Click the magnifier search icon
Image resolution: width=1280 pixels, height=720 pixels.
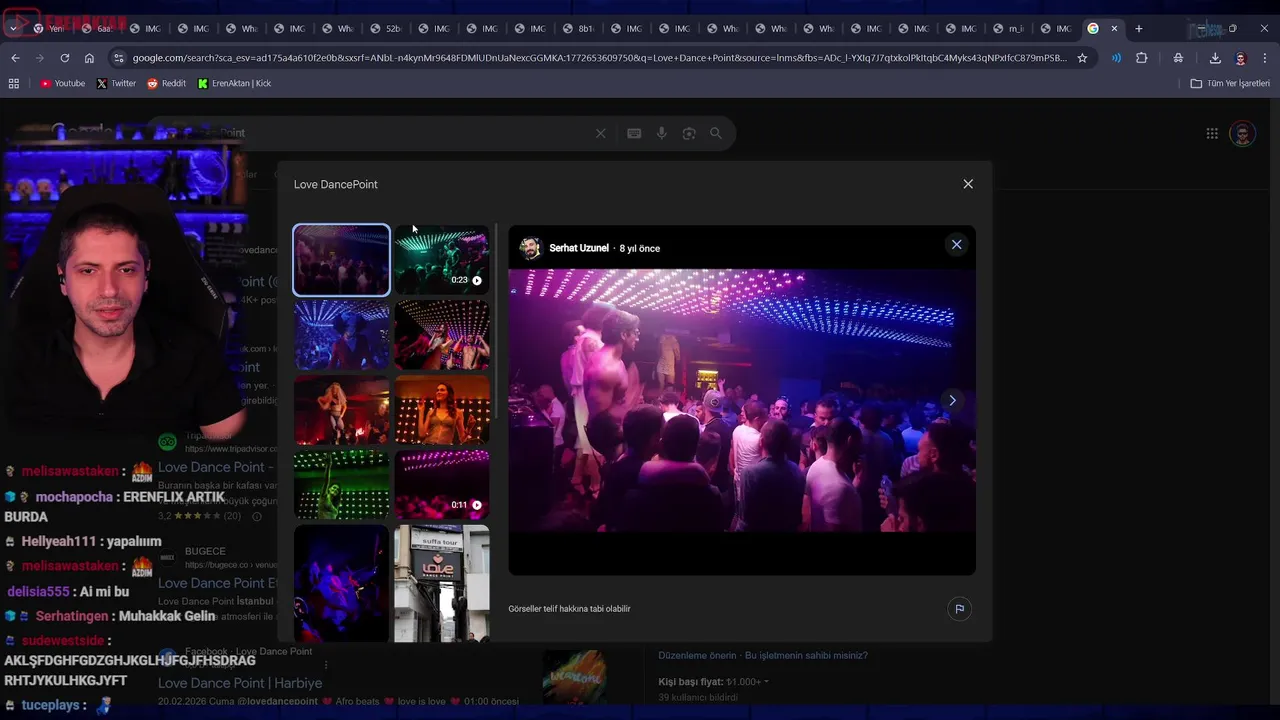coord(716,133)
